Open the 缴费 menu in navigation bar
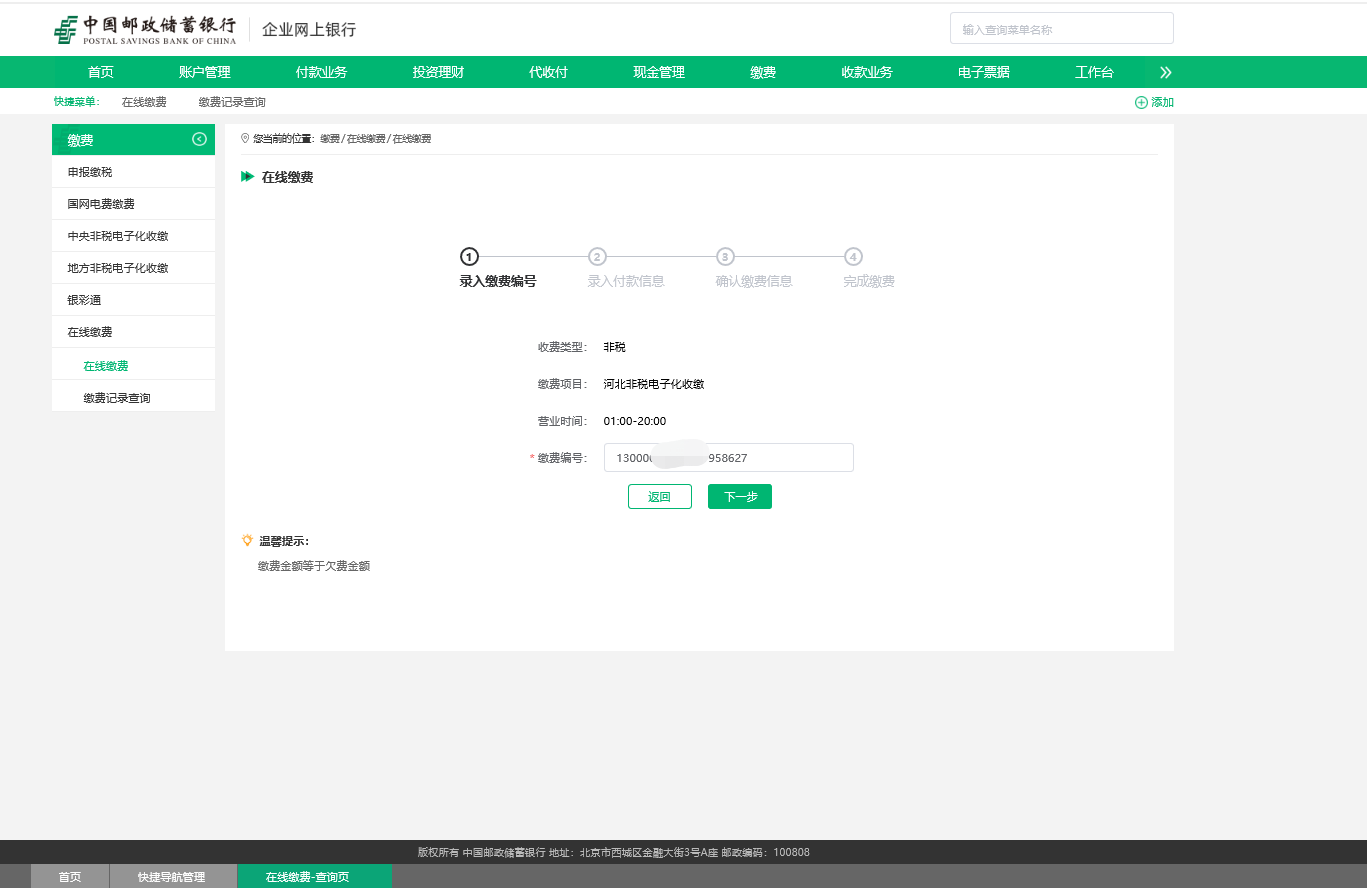Screen dimensions: 1367x888 coord(760,71)
